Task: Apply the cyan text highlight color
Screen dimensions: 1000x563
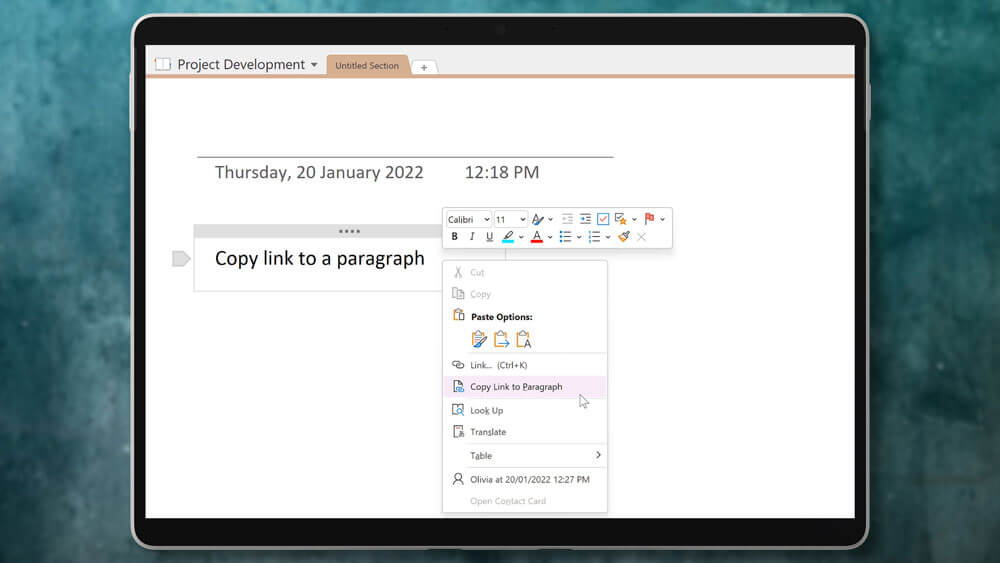Action: 508,237
